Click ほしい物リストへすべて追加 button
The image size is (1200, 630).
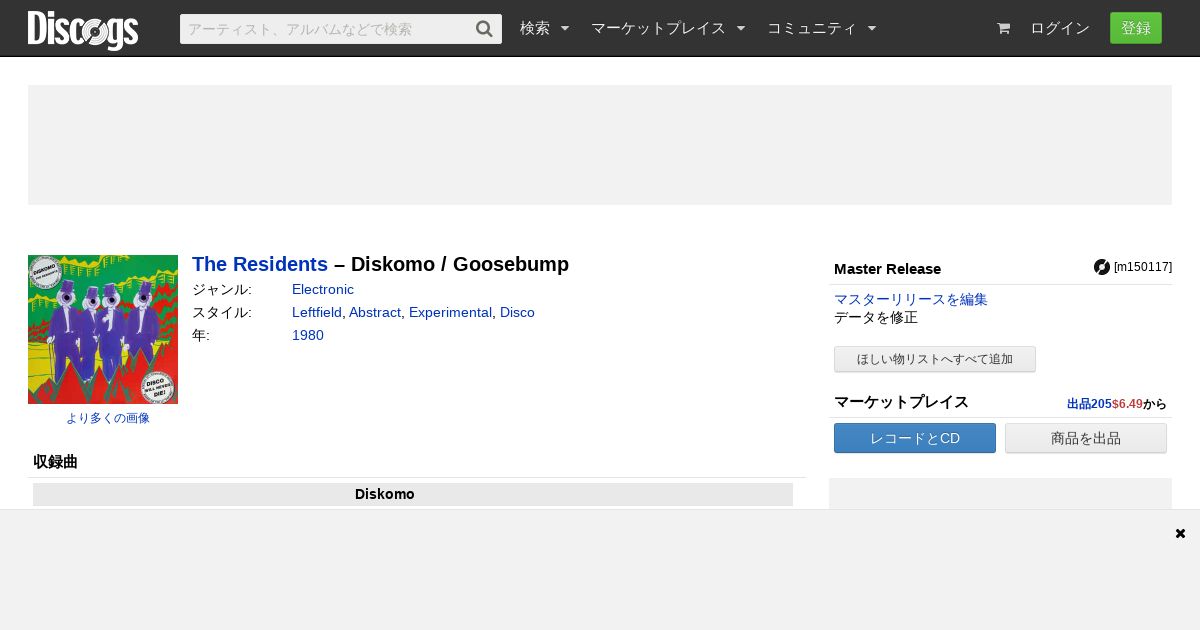(935, 359)
